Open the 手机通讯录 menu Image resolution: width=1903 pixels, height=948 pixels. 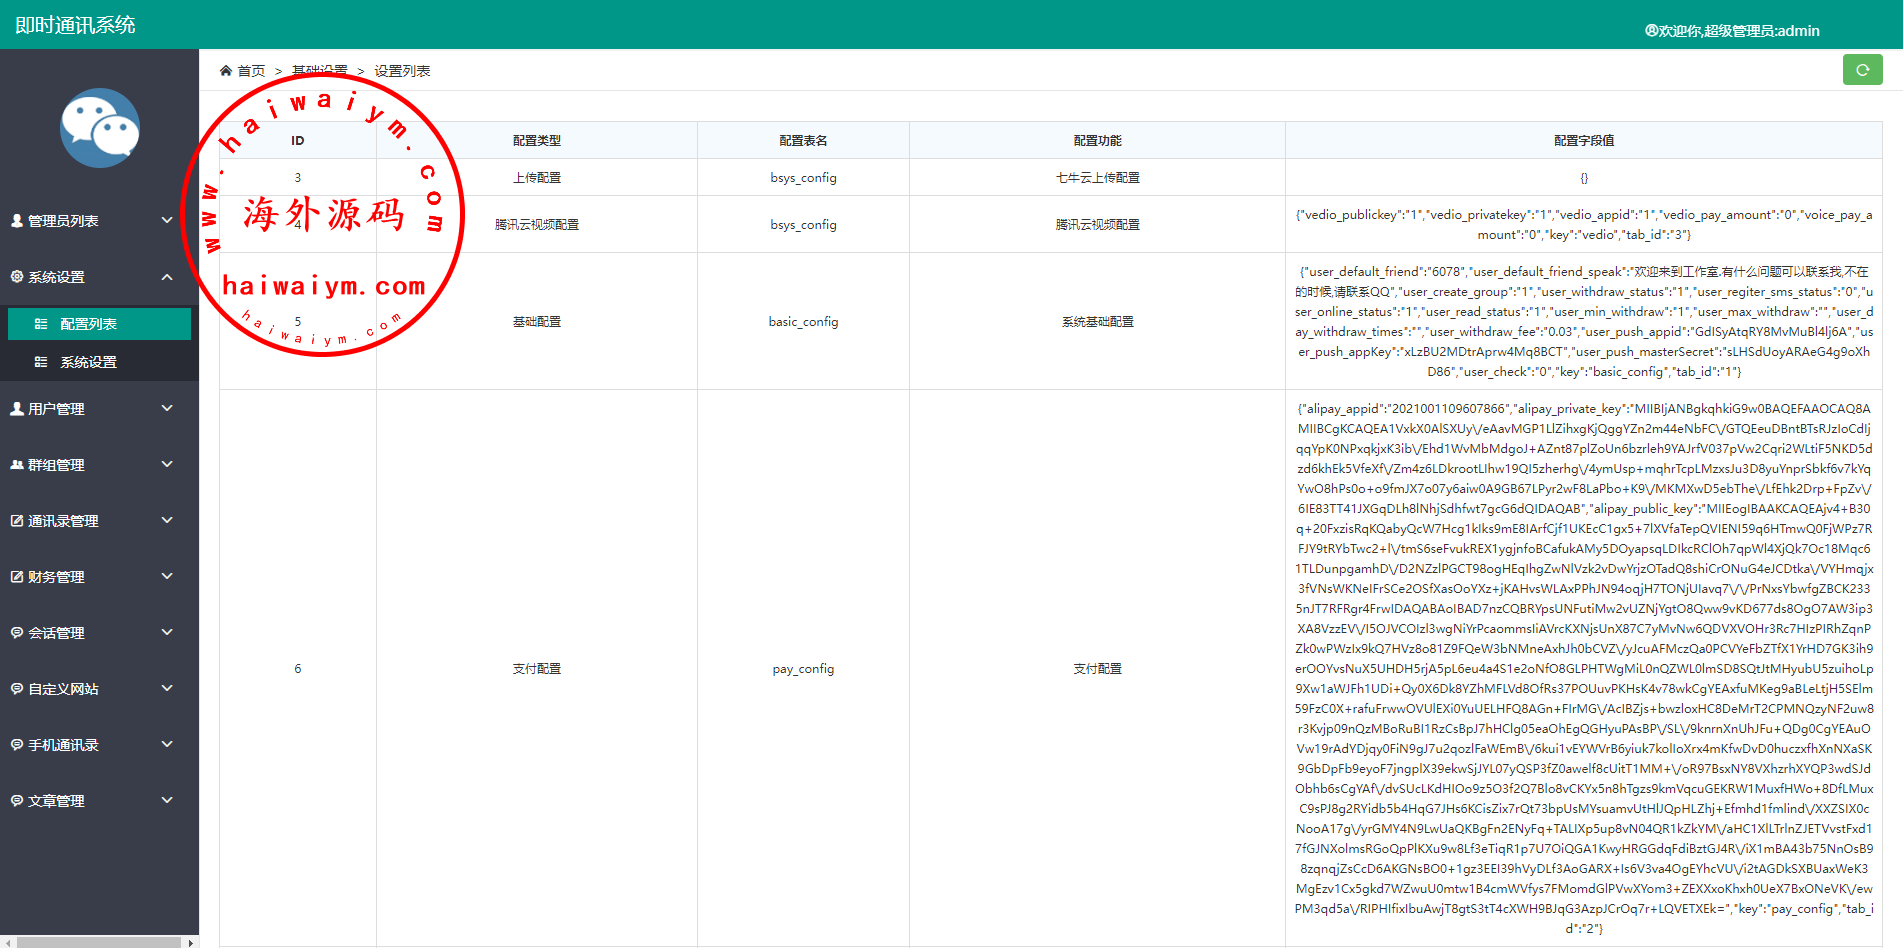[x=63, y=745]
